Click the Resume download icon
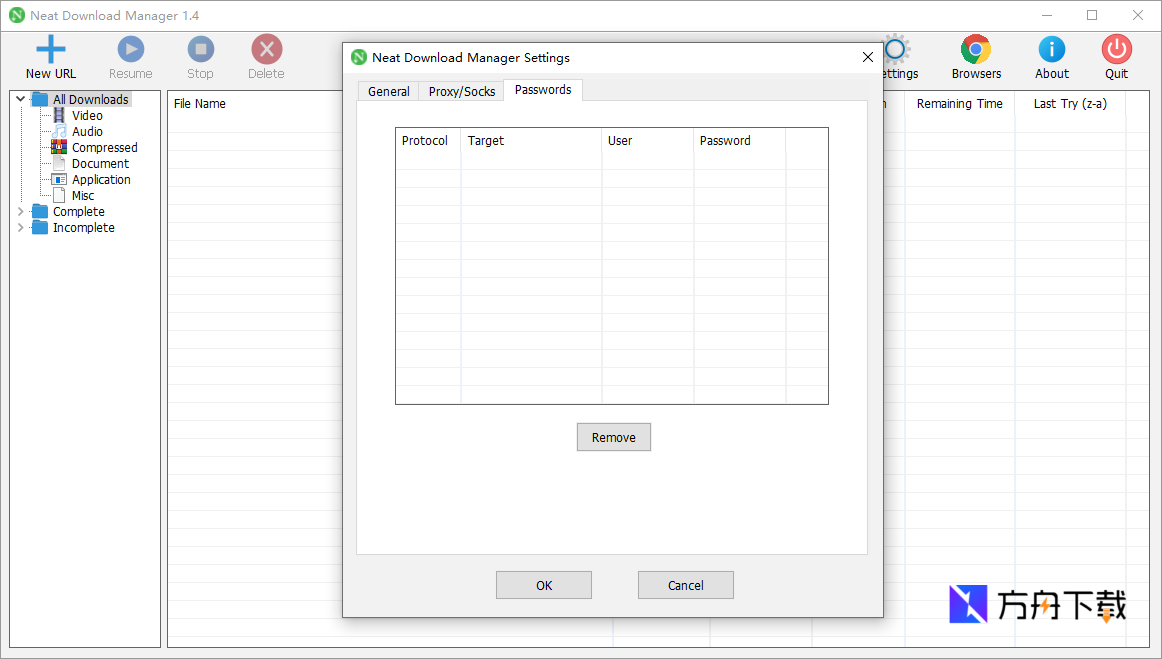1162x659 pixels. click(x=130, y=48)
